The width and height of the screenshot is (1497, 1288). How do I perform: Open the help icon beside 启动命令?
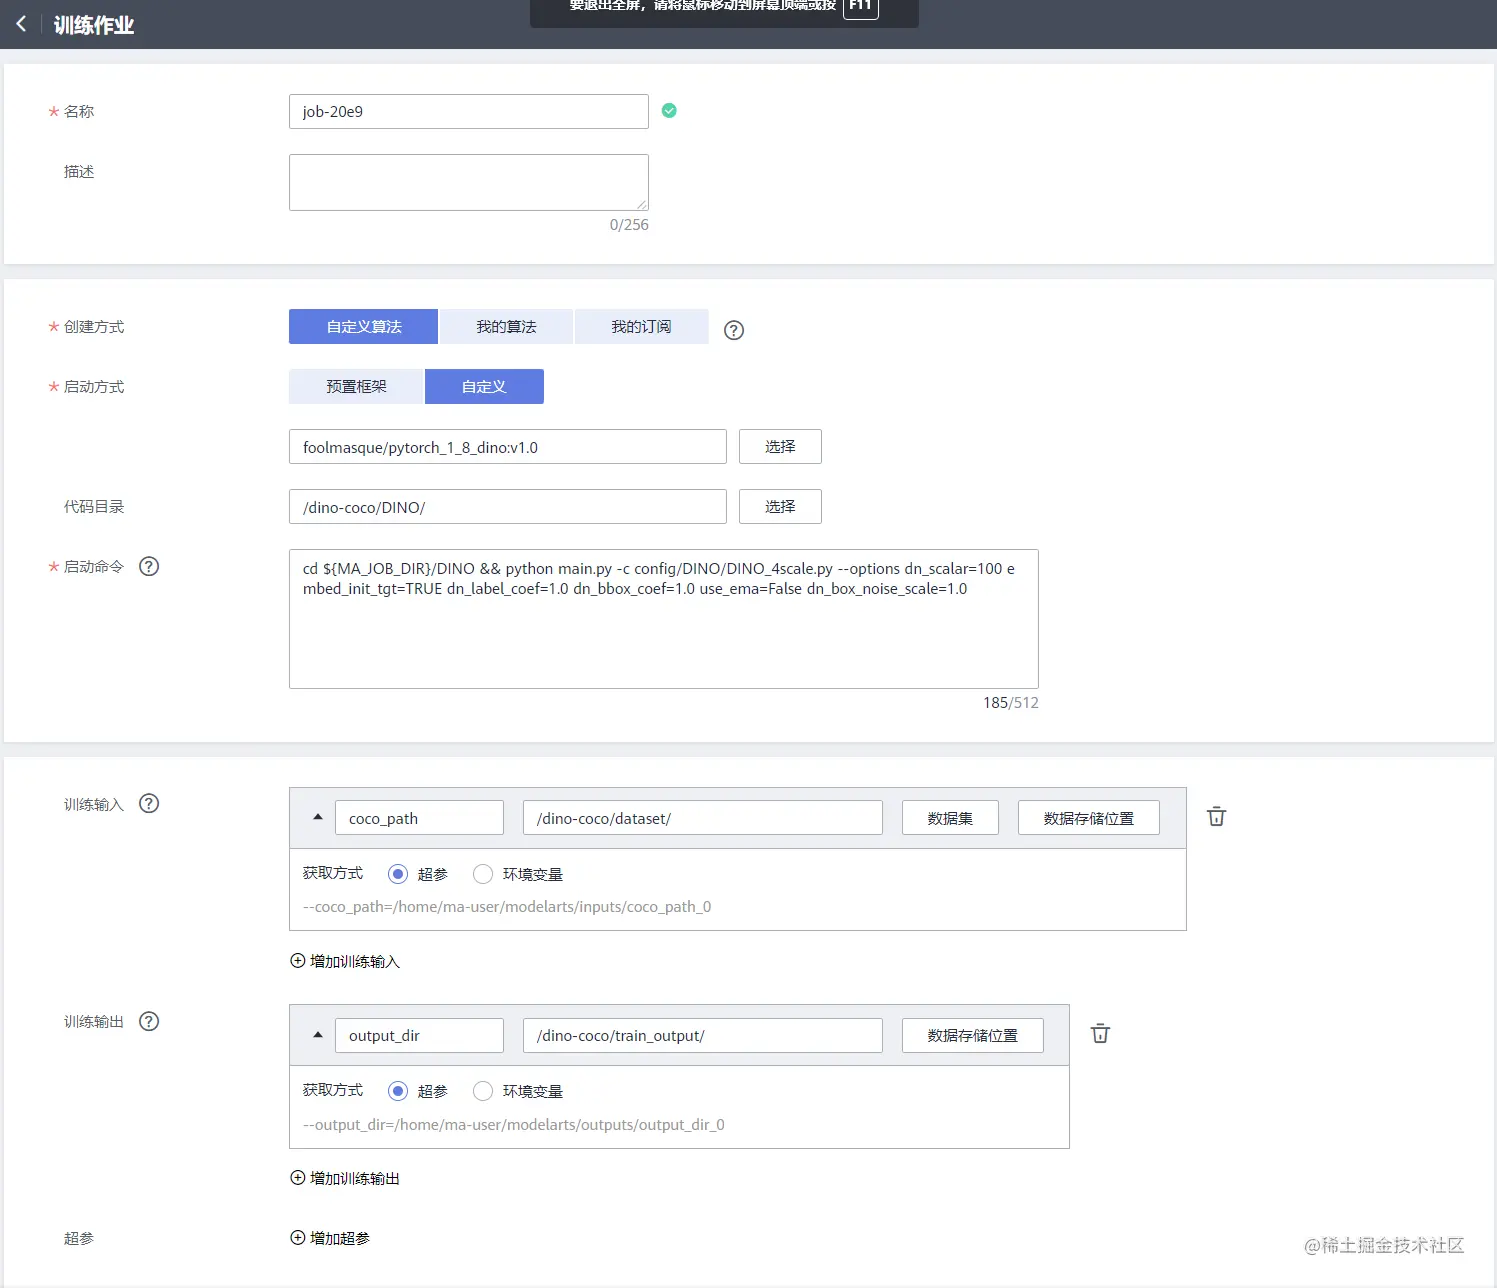(149, 567)
